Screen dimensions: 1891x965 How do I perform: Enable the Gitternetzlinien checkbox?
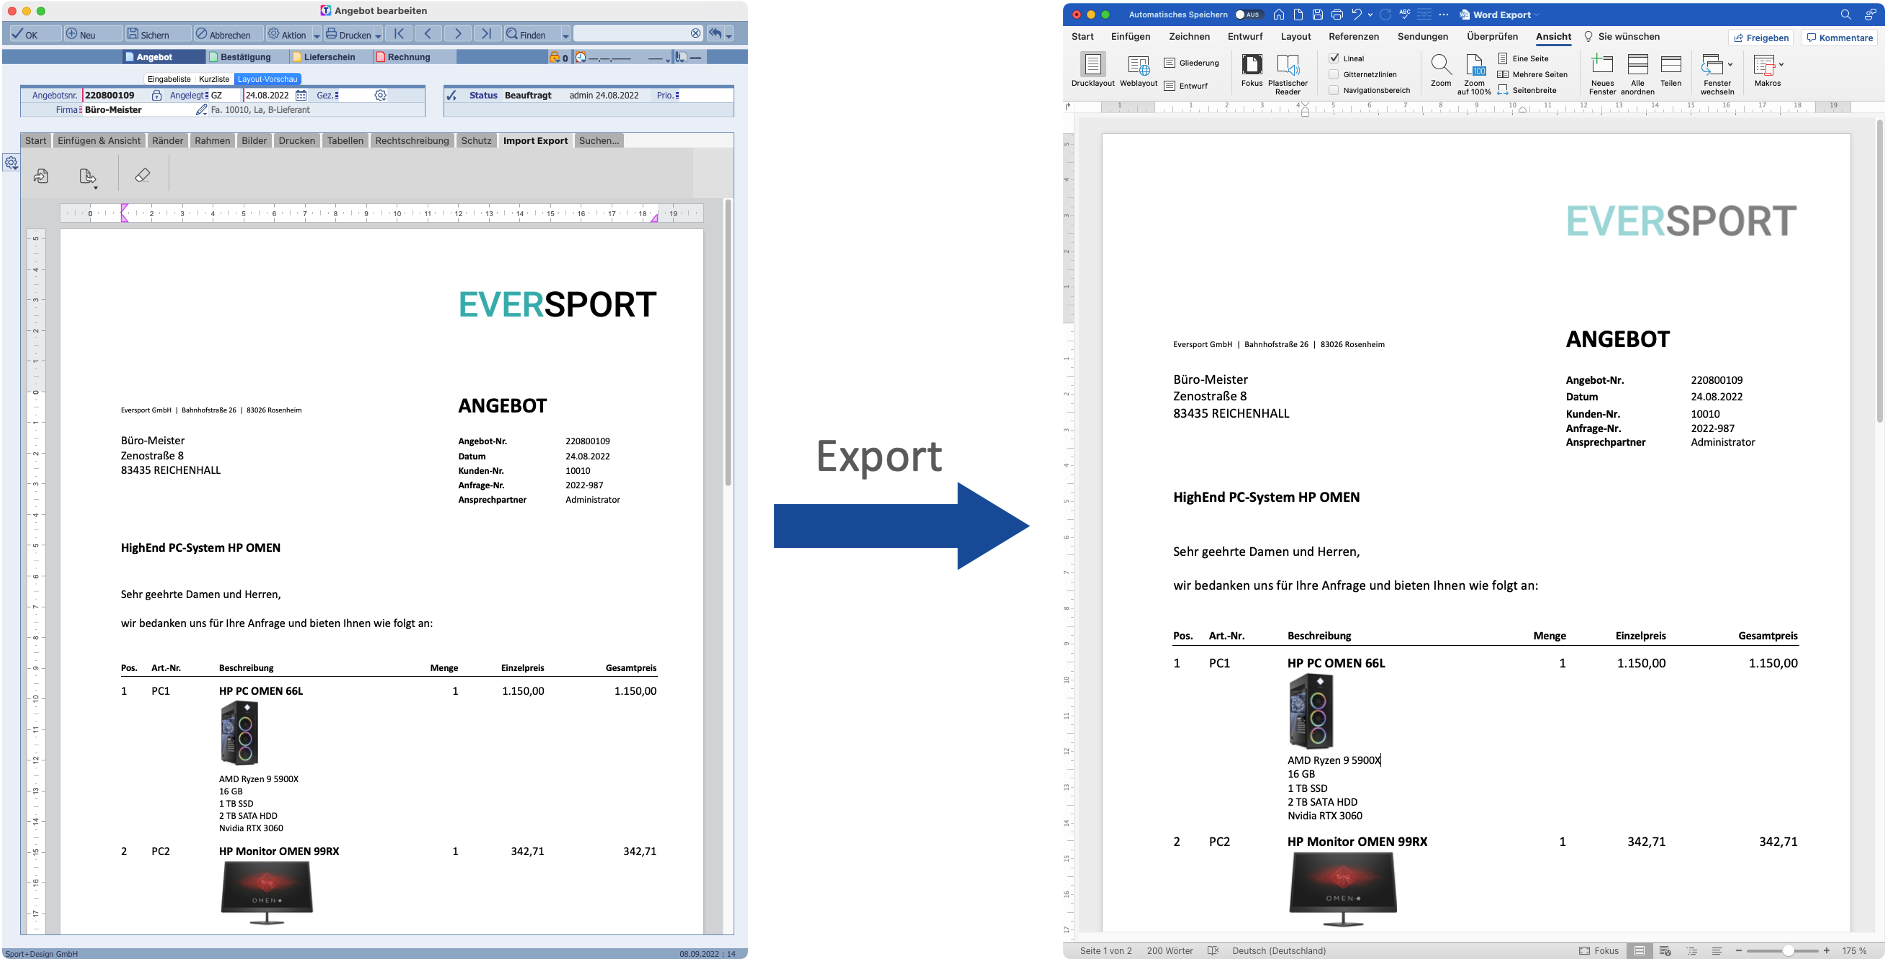coord(1334,74)
